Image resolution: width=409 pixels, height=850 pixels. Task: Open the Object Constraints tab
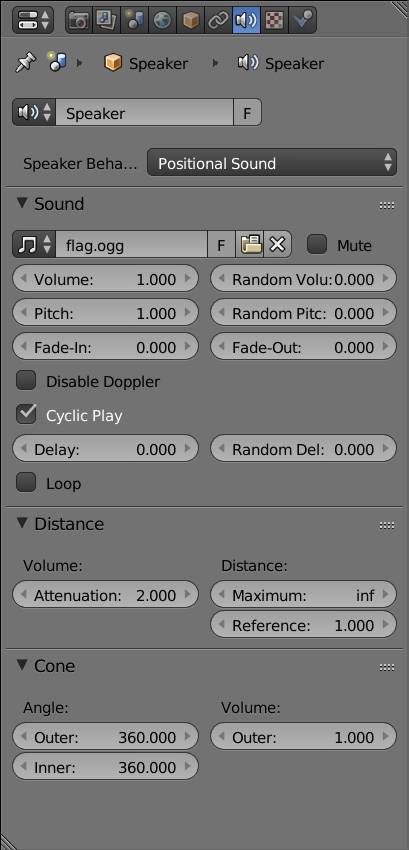(218, 21)
